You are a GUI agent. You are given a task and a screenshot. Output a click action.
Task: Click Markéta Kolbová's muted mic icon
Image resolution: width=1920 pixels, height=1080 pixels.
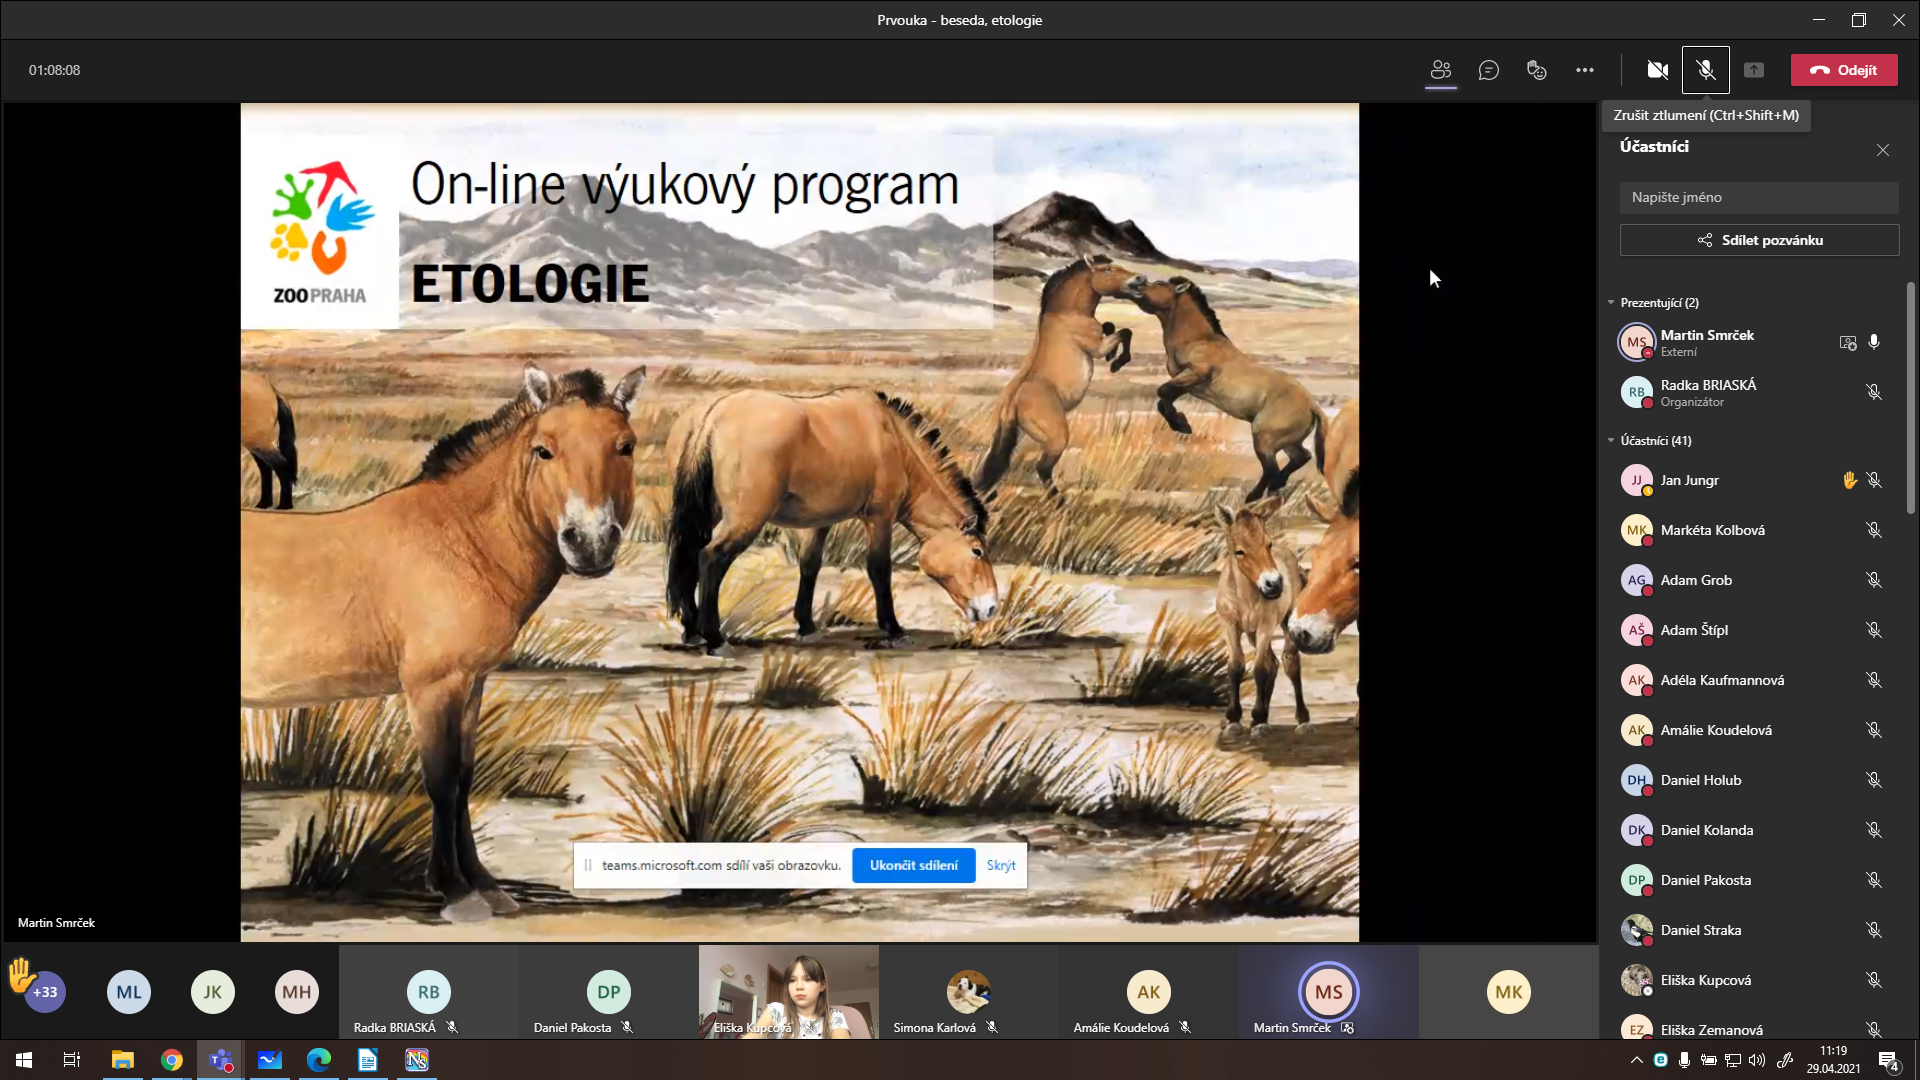click(x=1874, y=530)
